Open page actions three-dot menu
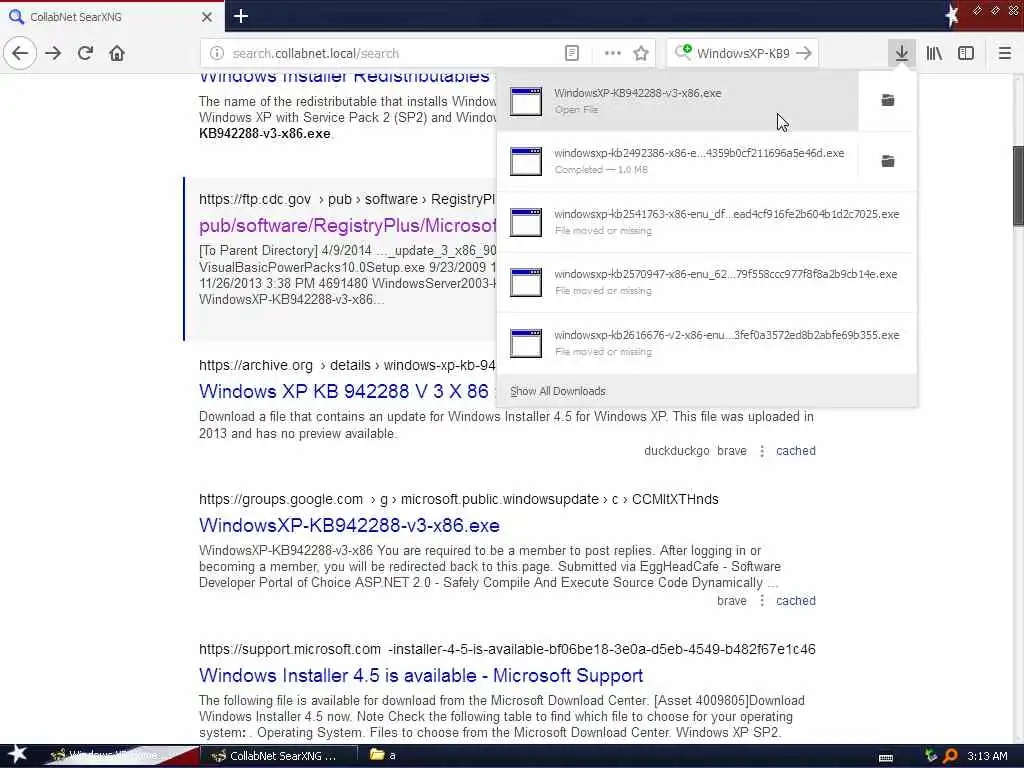 click(612, 53)
